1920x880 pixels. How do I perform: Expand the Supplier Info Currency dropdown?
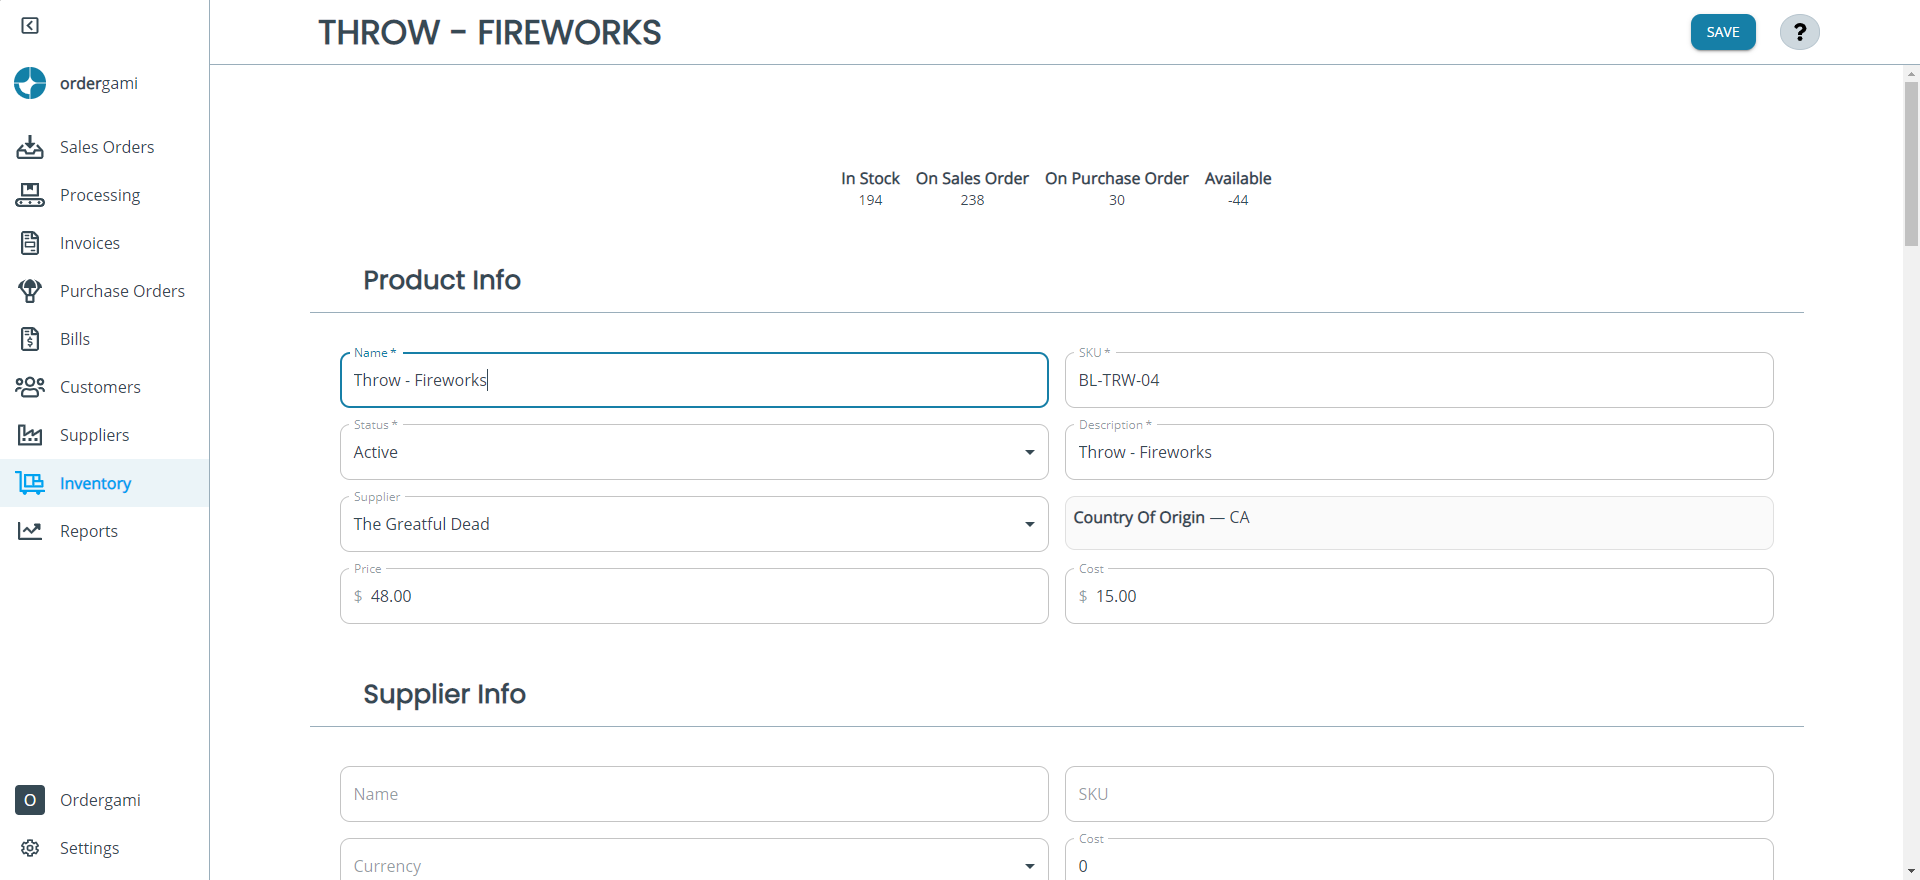[694, 860]
